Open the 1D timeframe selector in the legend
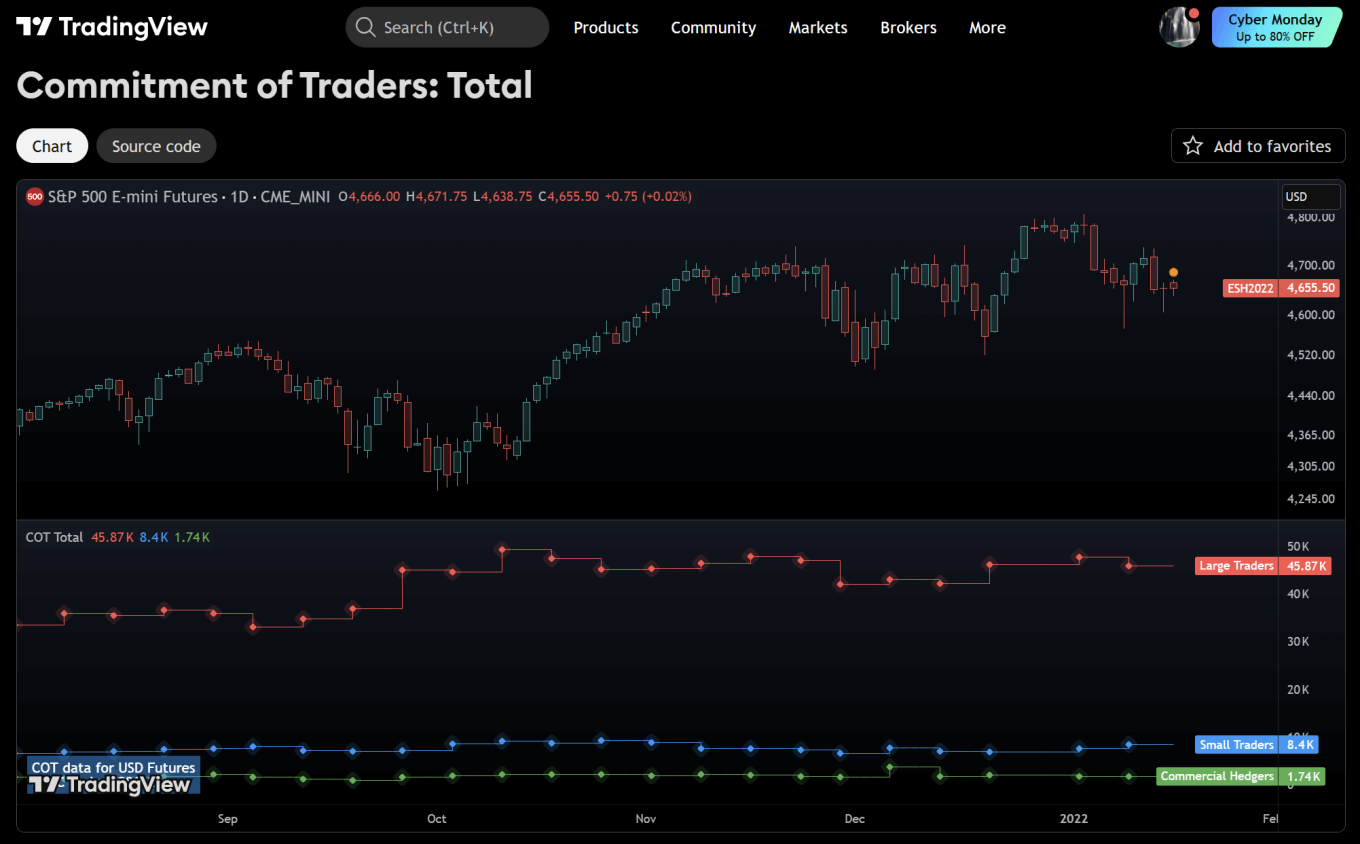Screen dimensions: 1360x844 click(240, 196)
